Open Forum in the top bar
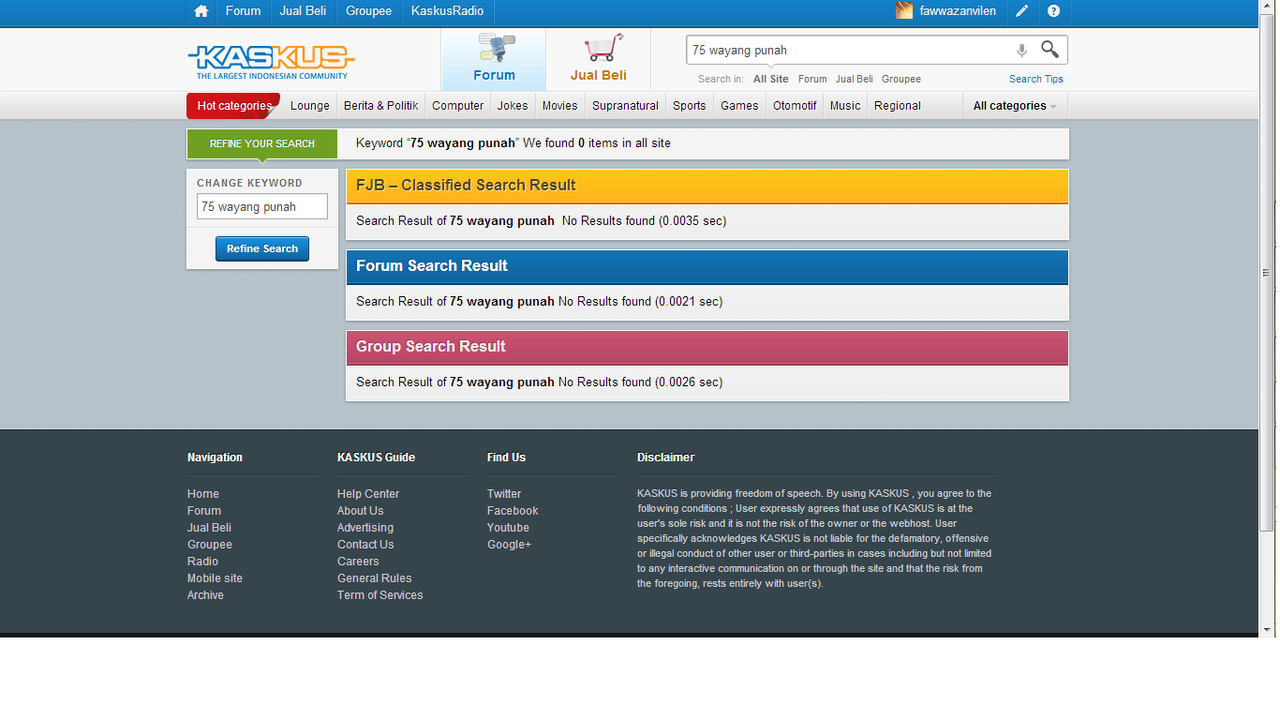The height and width of the screenshot is (720, 1280). point(243,11)
